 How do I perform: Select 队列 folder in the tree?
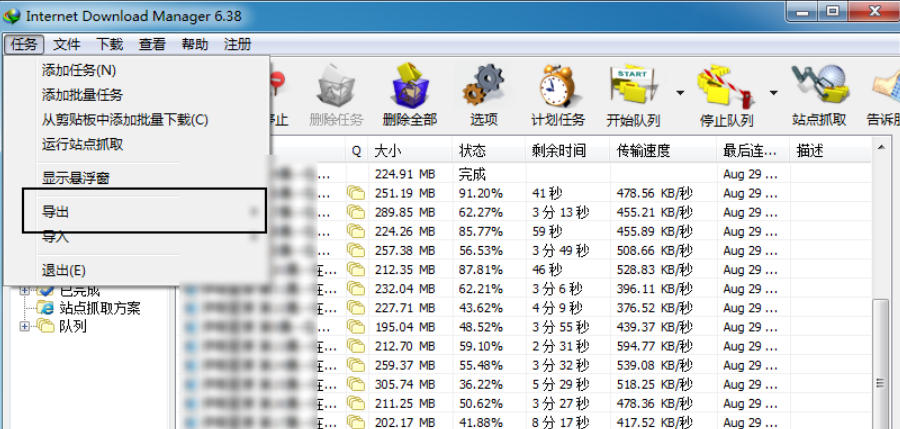[x=73, y=327]
